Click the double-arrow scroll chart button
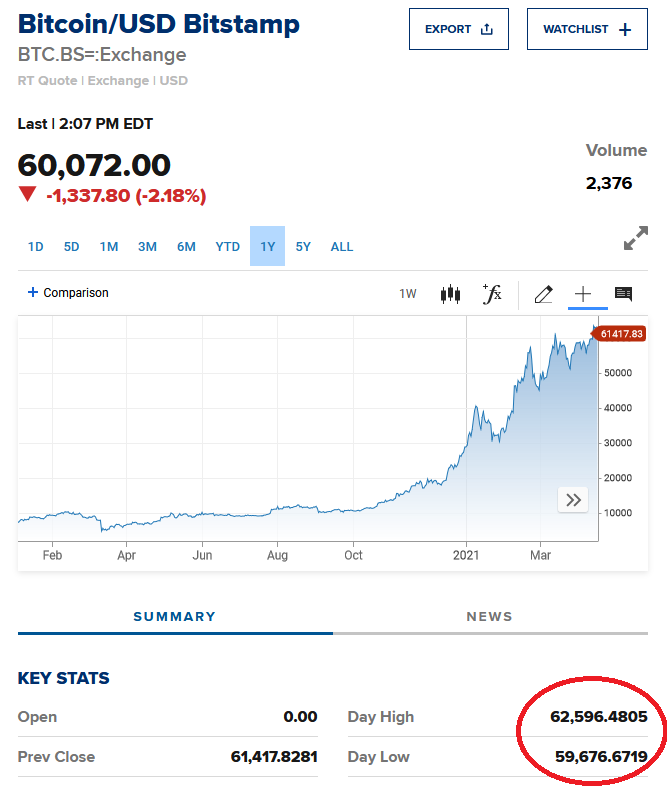Viewport: 667px width, 786px height. tap(573, 500)
